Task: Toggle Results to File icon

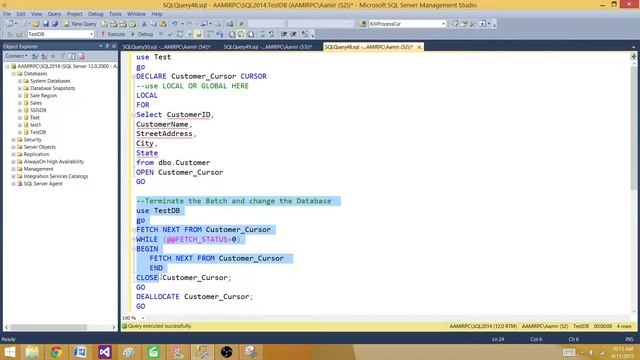Action: click(x=251, y=34)
